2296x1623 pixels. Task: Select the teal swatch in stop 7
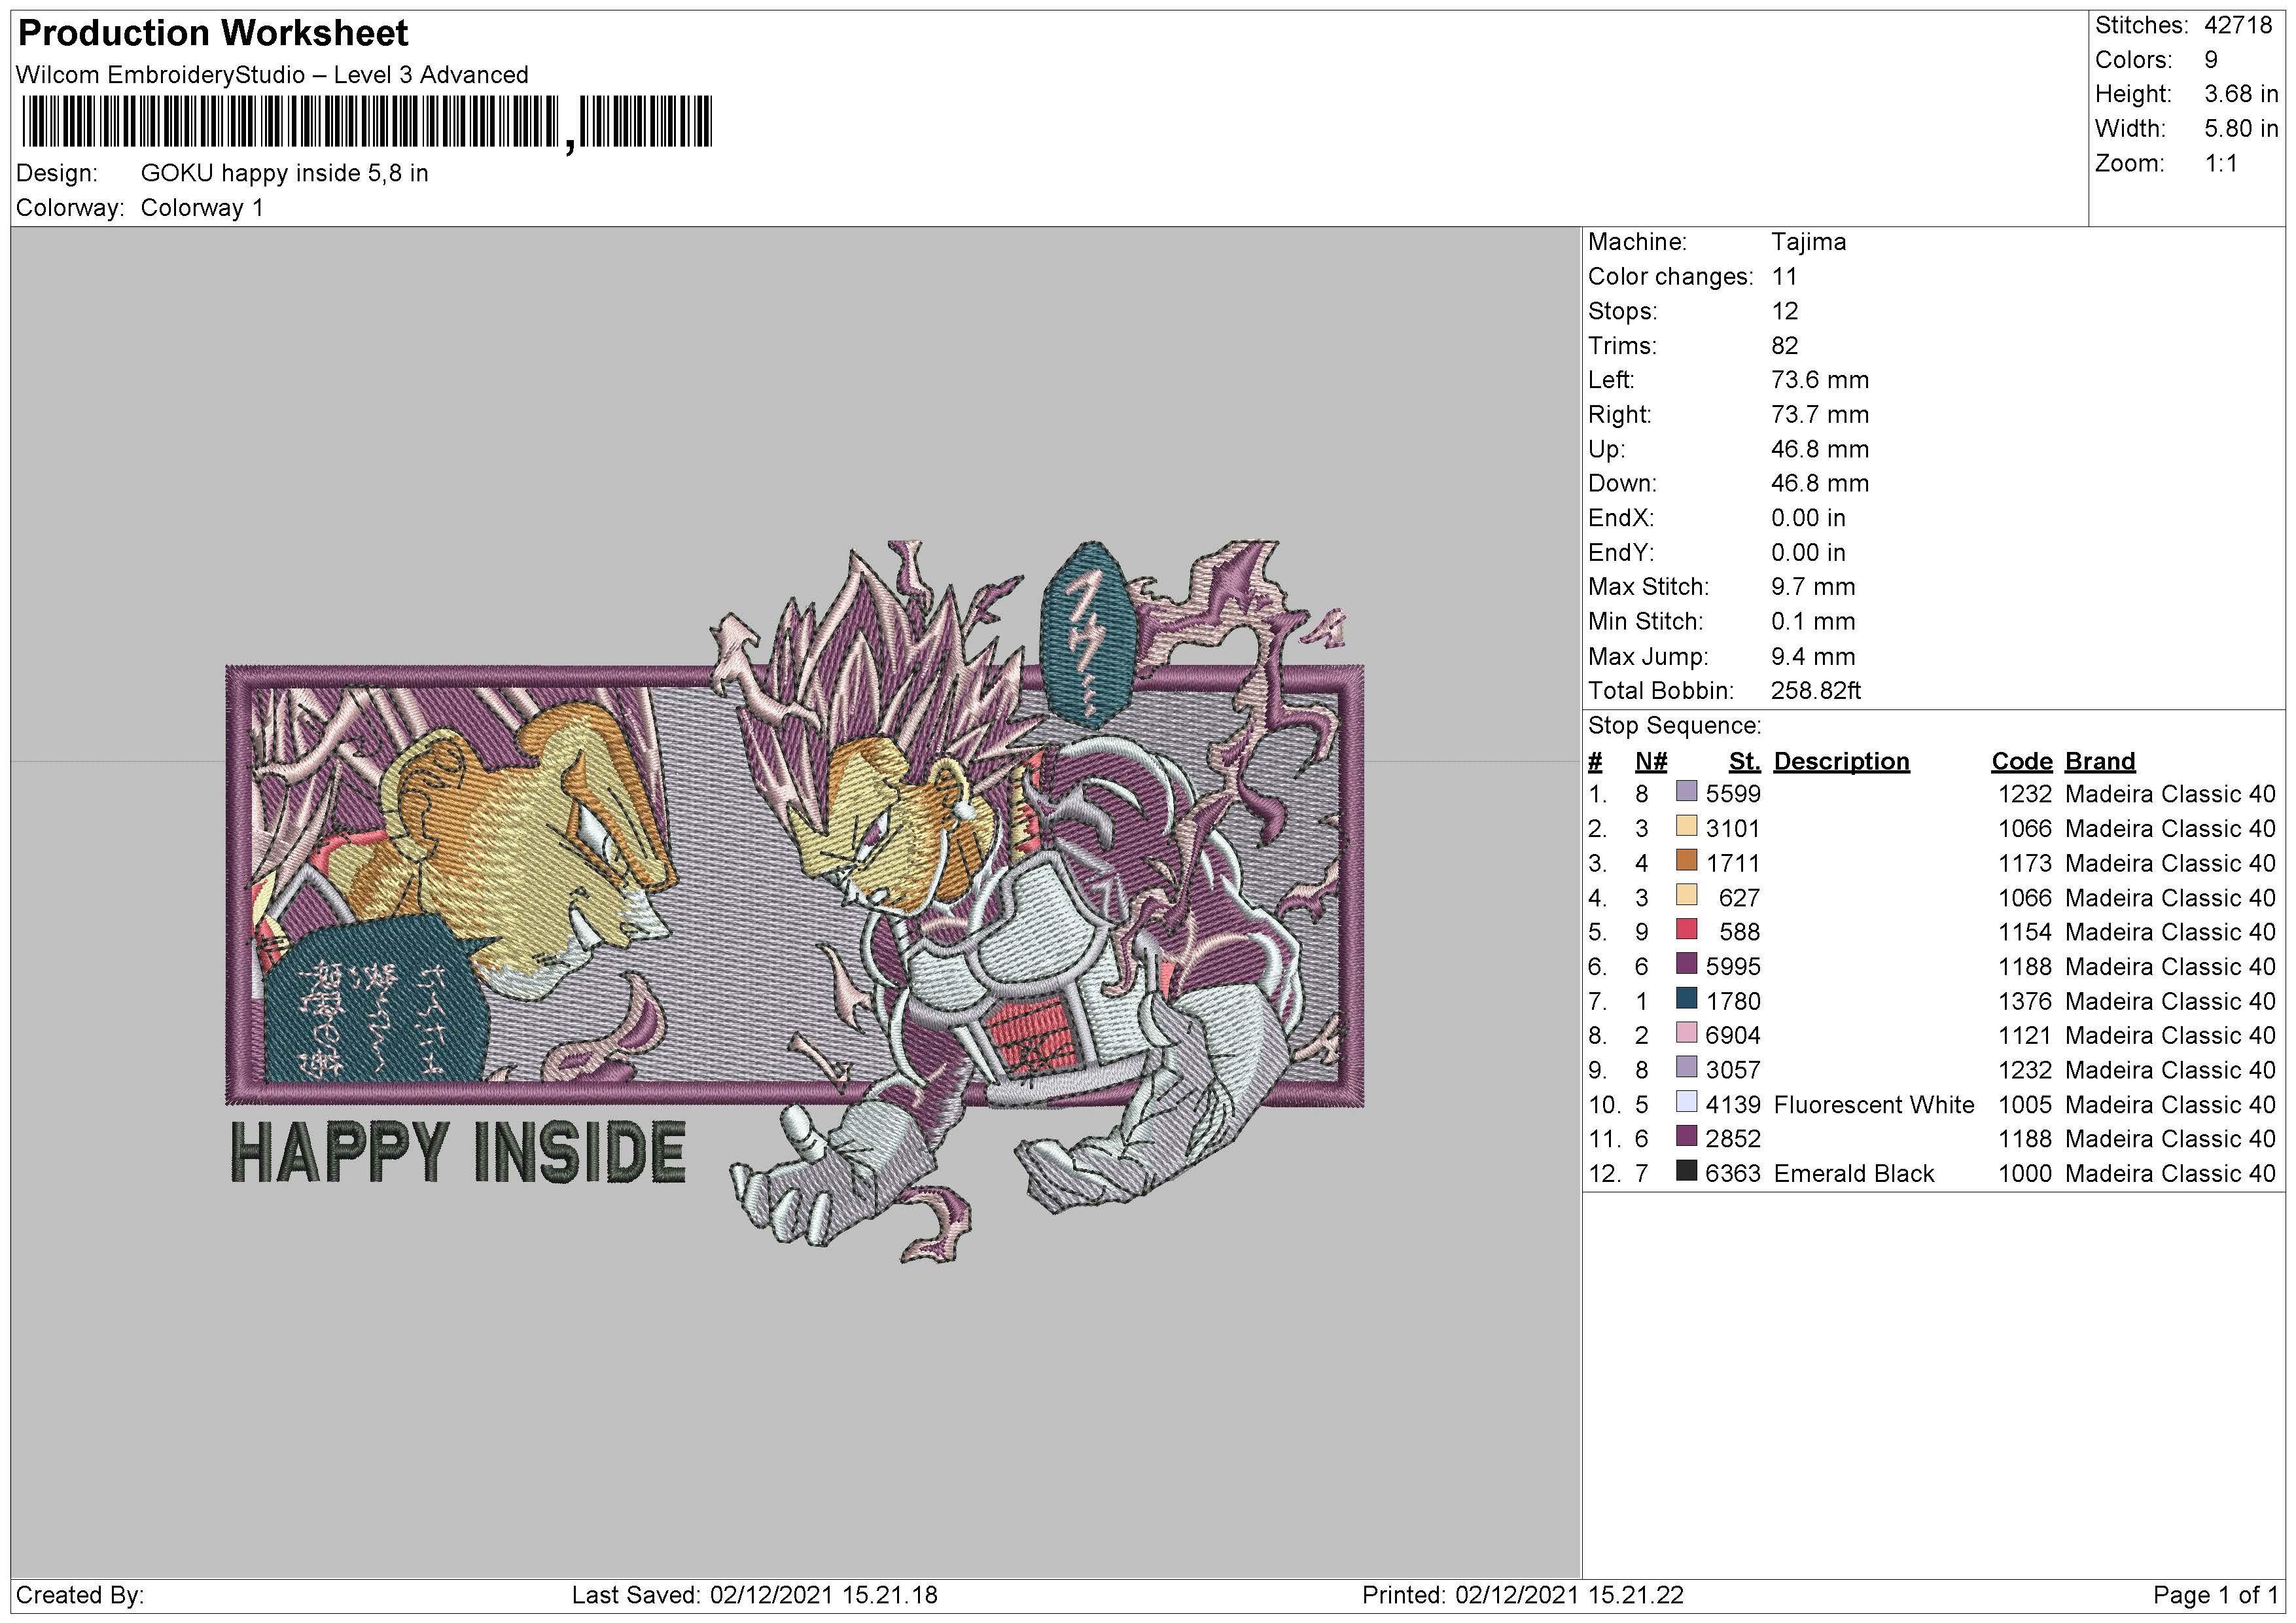point(1686,999)
